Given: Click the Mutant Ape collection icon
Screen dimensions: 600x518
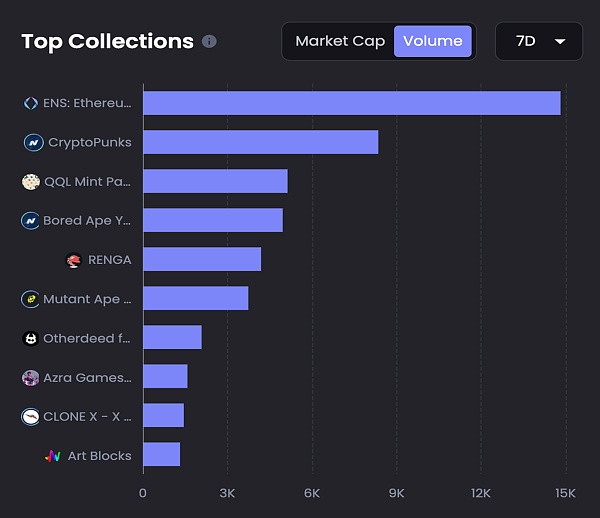Looking at the screenshot, I should (30, 299).
